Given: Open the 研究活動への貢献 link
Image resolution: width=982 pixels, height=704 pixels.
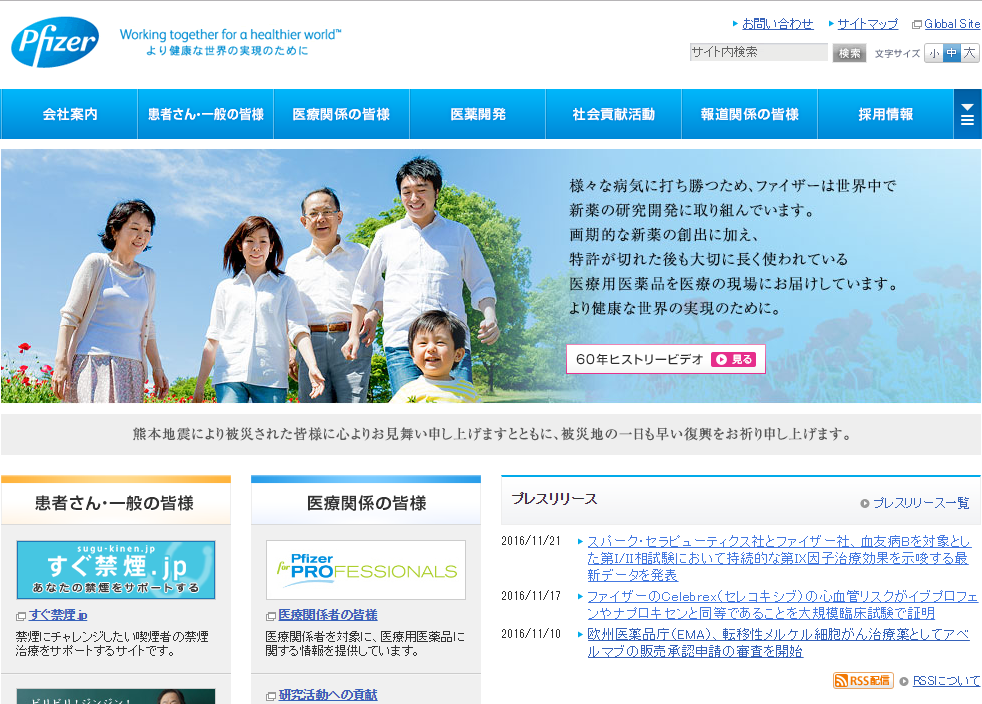Looking at the screenshot, I should coord(328,695).
